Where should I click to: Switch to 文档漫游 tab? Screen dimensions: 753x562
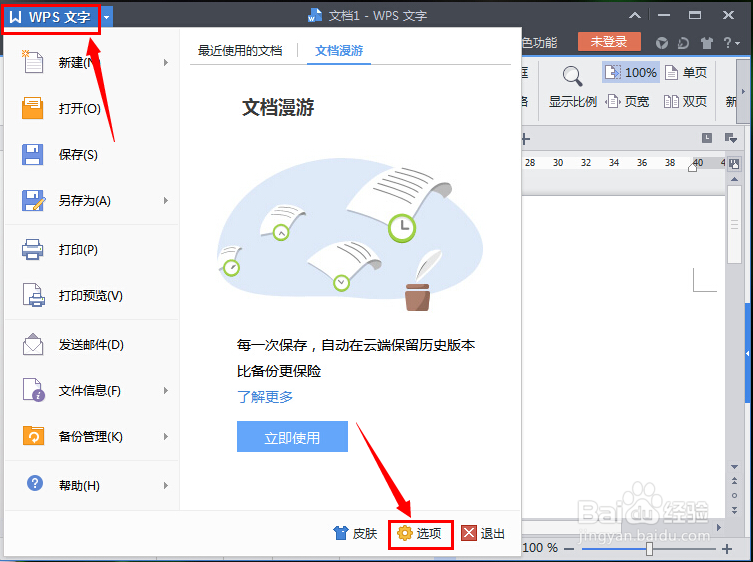coord(339,50)
